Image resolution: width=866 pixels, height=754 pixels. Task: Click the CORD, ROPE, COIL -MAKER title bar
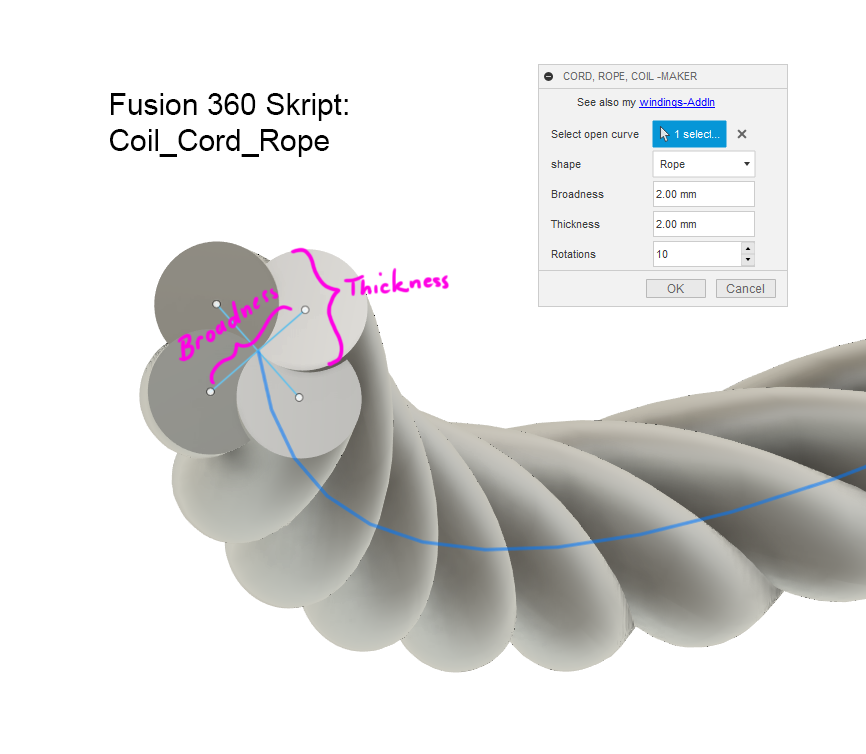point(663,76)
